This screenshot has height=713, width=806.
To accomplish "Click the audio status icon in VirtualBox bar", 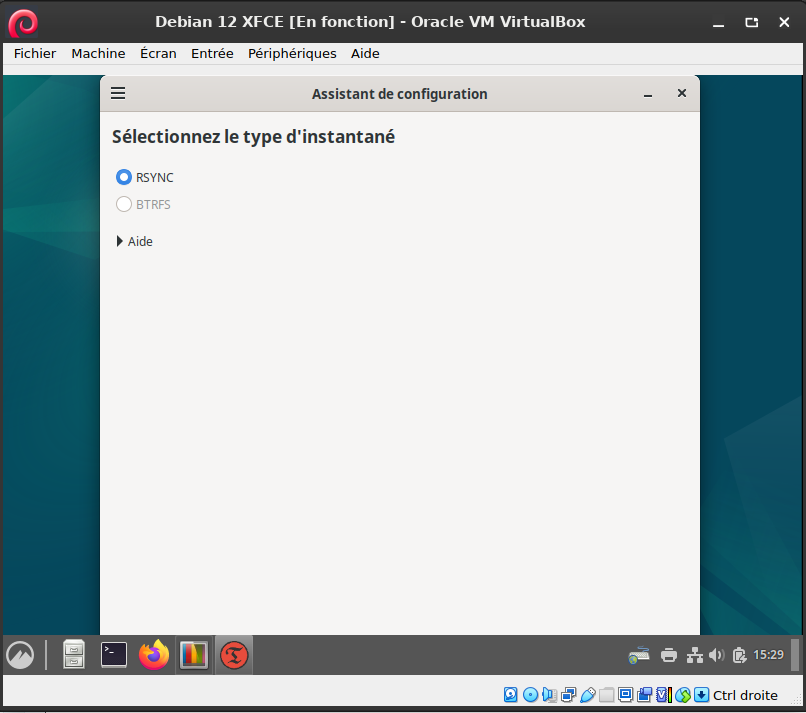I will [549, 695].
